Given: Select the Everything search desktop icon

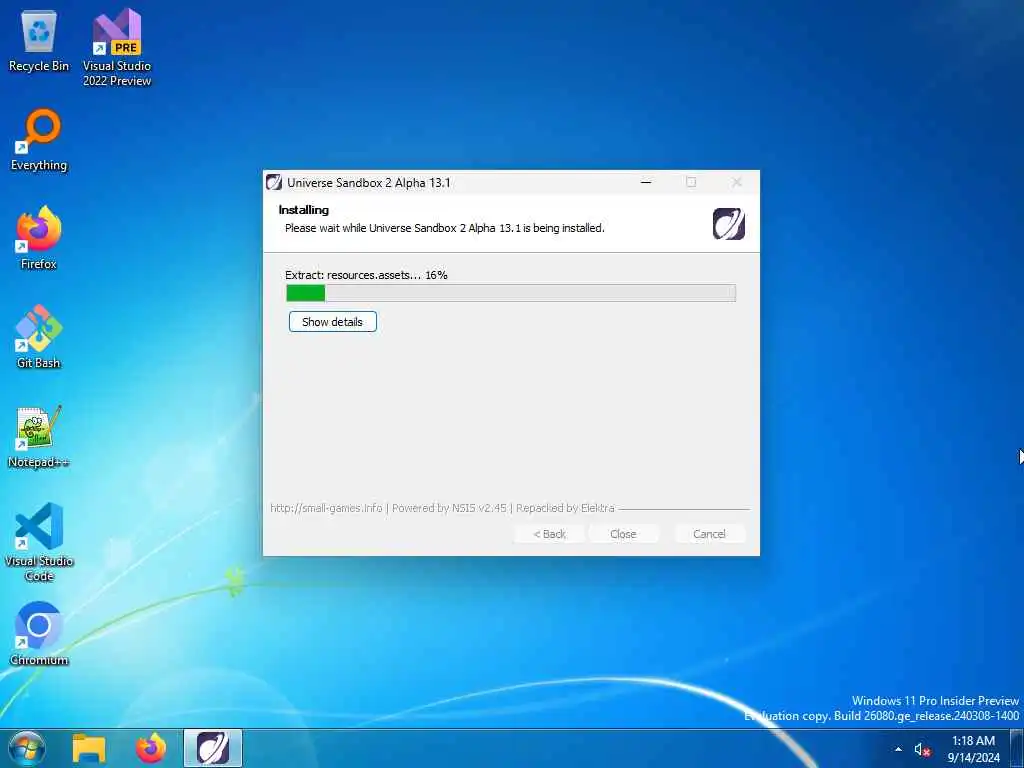Looking at the screenshot, I should coord(39,140).
